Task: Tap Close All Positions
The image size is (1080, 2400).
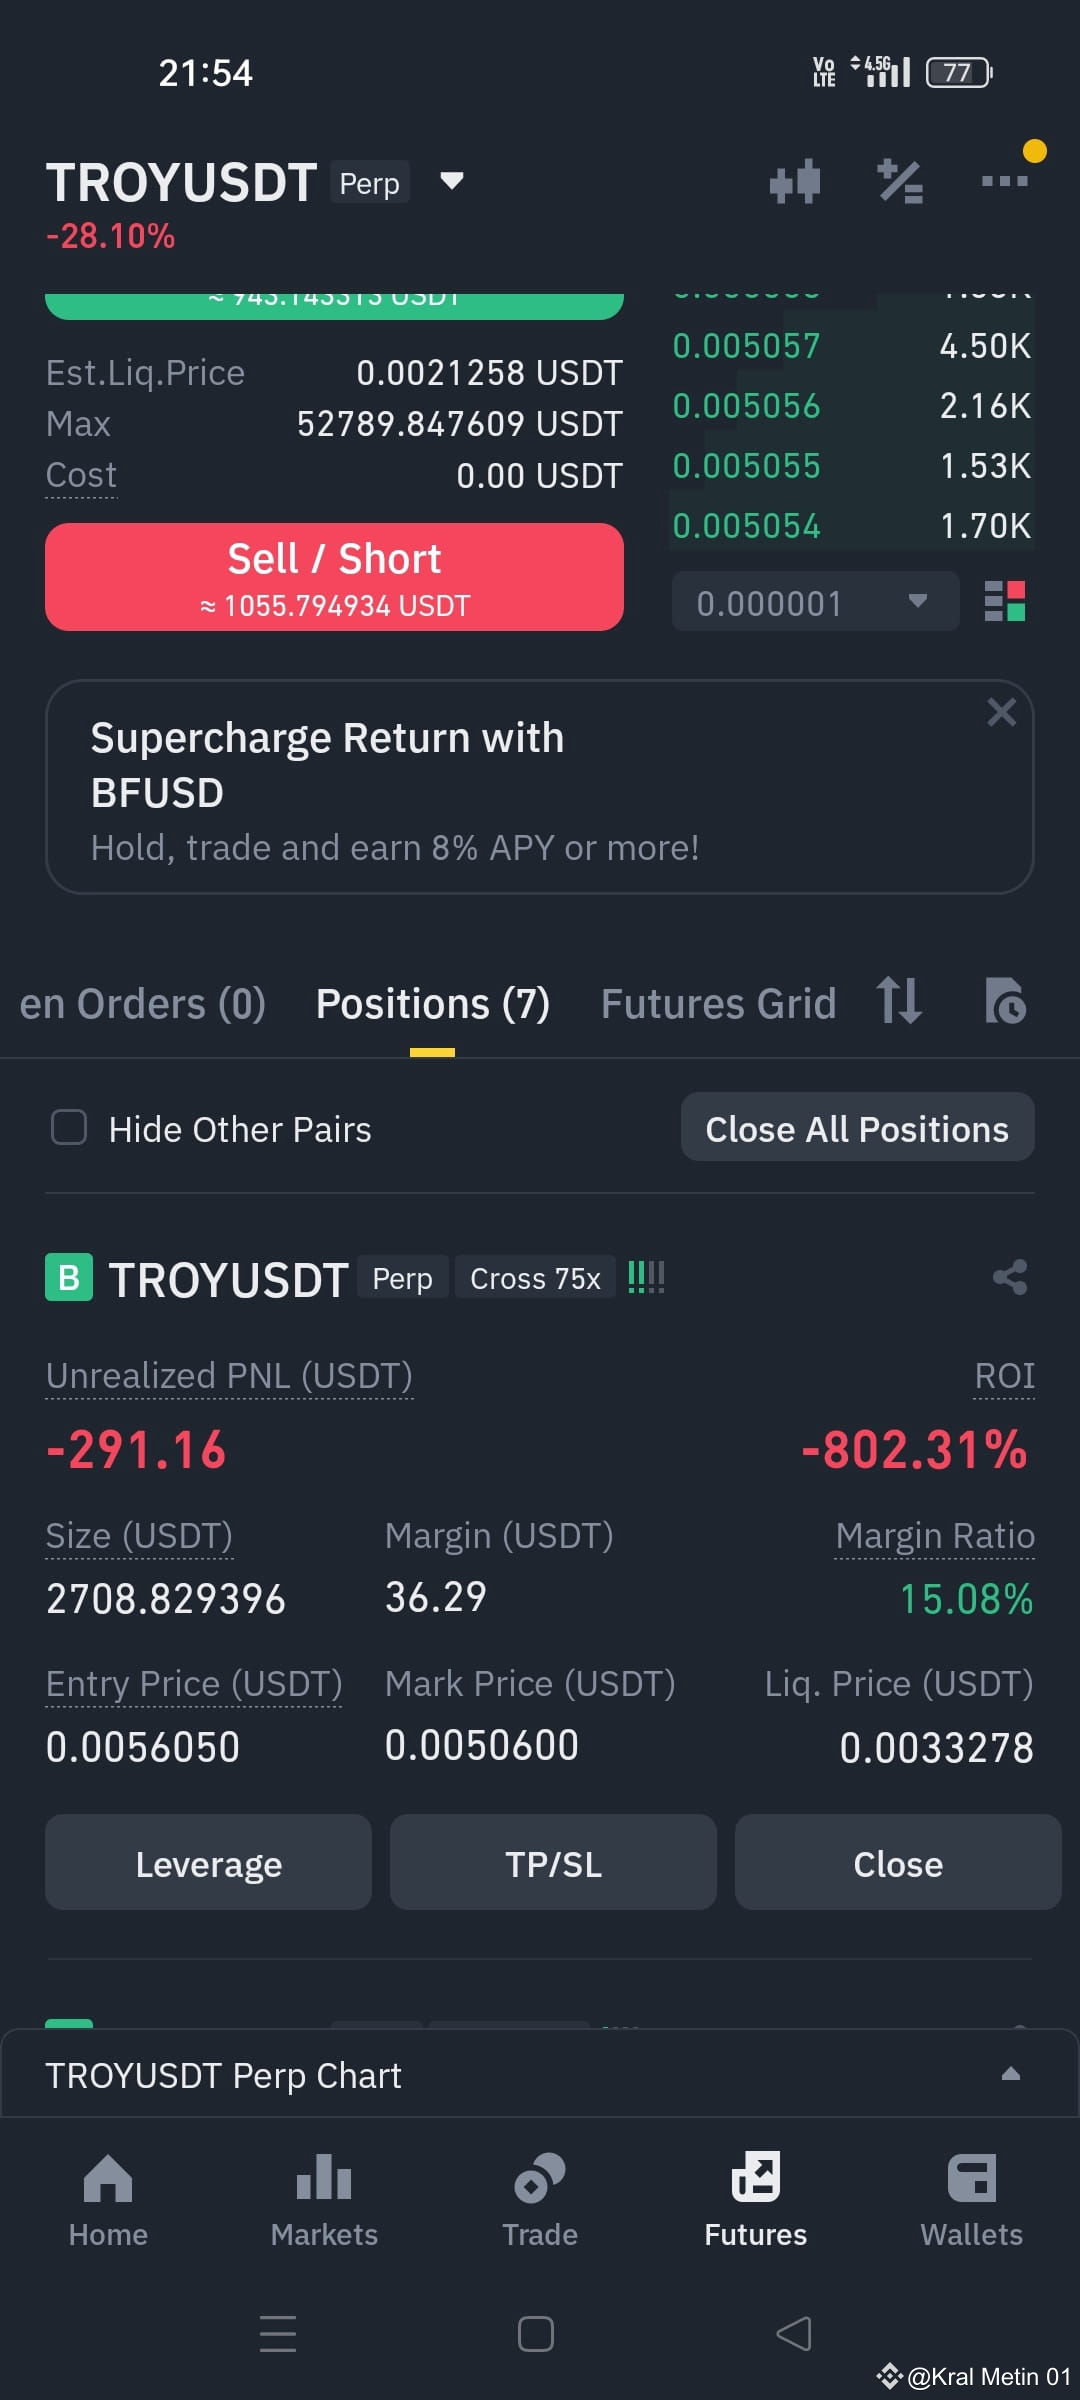Action: [857, 1128]
